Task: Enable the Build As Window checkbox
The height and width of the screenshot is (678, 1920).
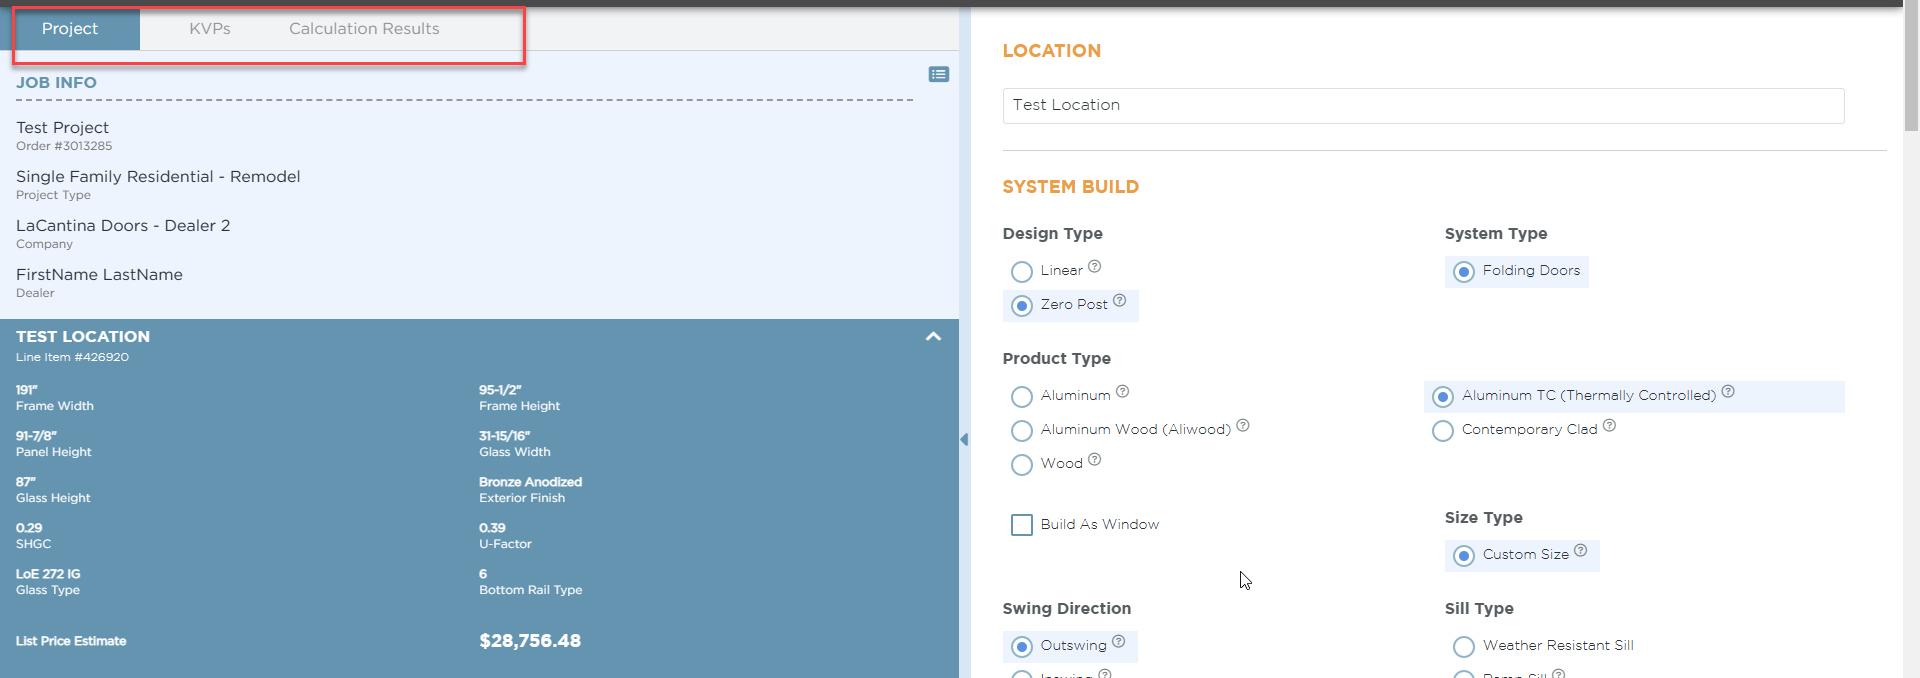Action: tap(1021, 525)
